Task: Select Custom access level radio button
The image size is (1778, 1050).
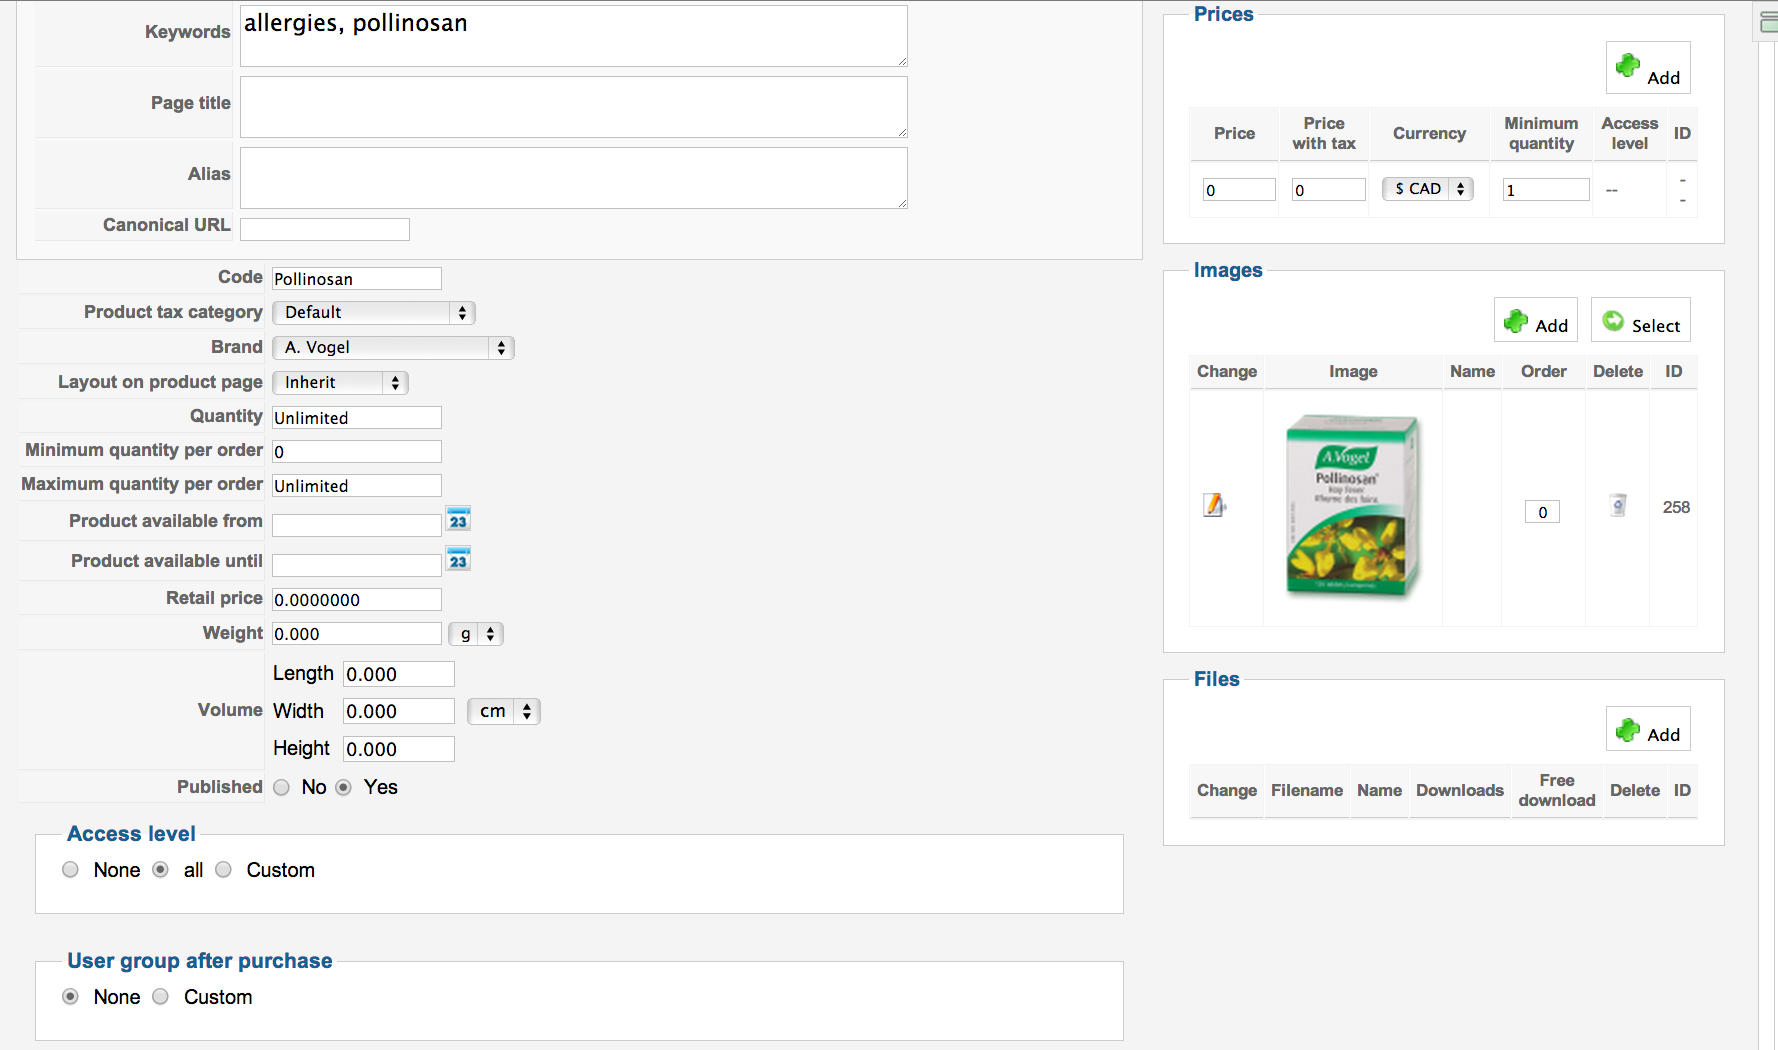Action: click(224, 870)
